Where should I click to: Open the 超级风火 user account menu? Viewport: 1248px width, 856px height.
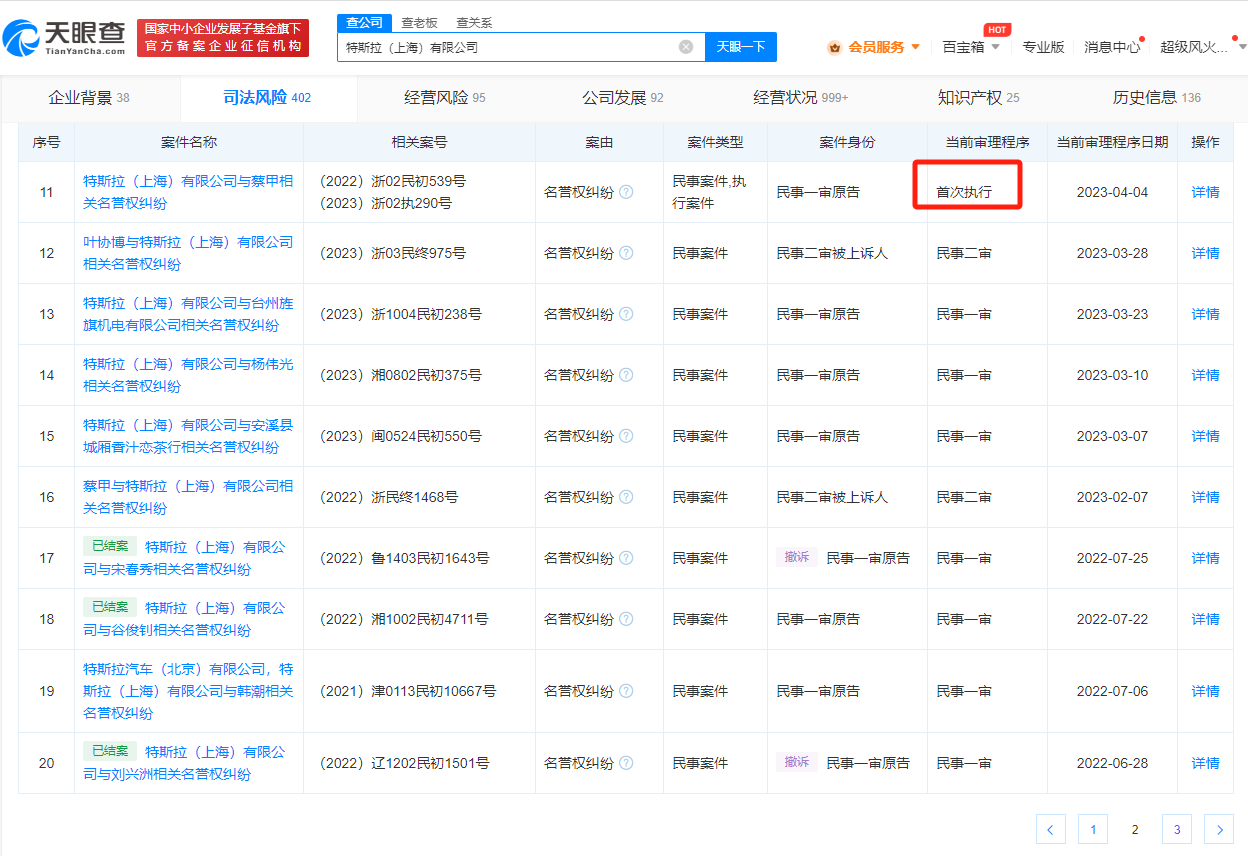coord(1200,47)
